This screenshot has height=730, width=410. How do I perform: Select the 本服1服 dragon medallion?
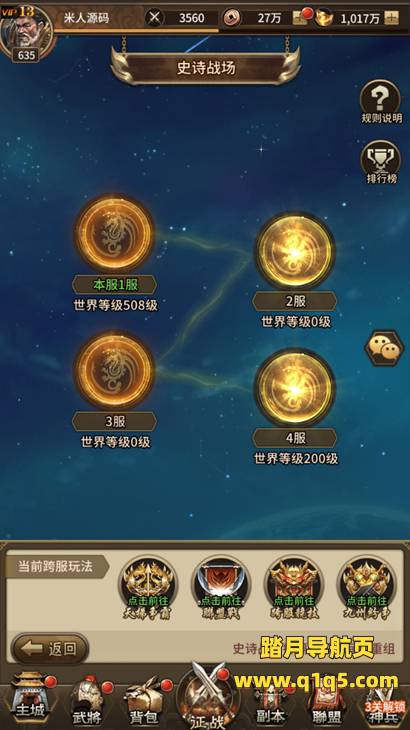tap(114, 233)
